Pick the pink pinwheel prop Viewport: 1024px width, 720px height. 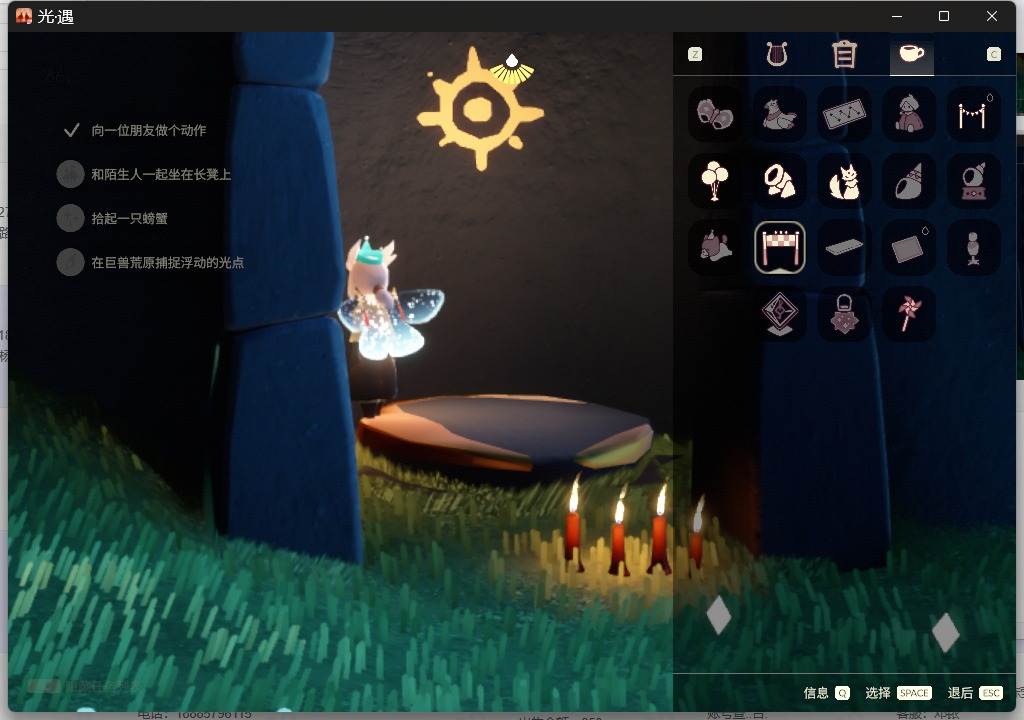908,314
